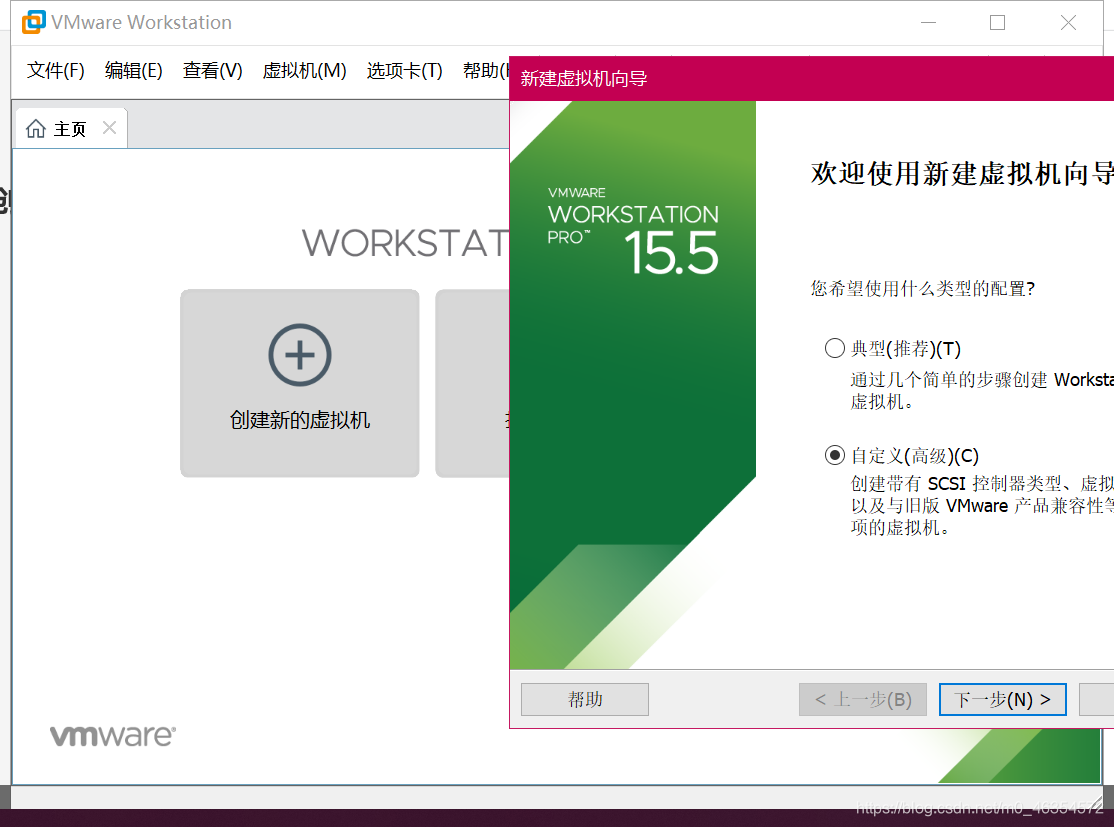Click the plus circle icon to create VM
The image size is (1114, 827).
(300, 355)
